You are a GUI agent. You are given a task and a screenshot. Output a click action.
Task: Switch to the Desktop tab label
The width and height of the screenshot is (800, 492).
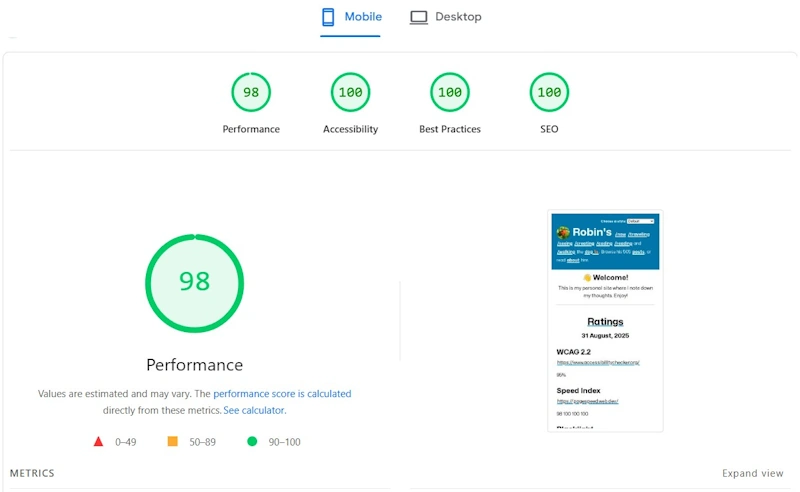click(458, 17)
